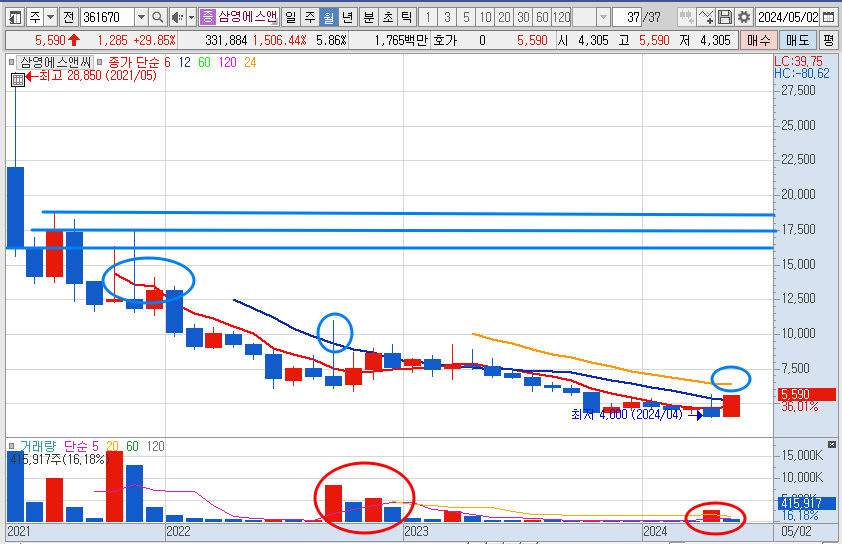Click the red 5,590 price axis tag
This screenshot has width=842, height=544.
point(807,395)
